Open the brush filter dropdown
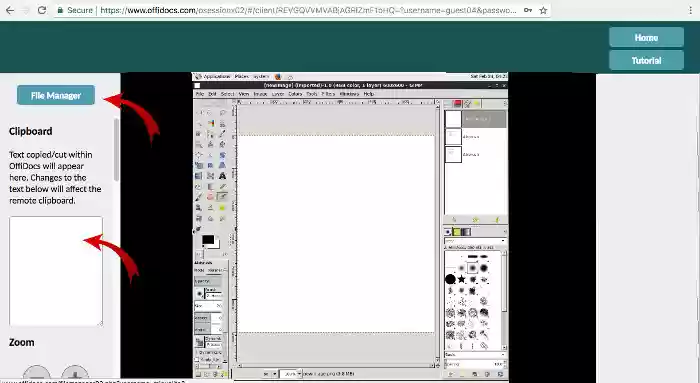Screen dimensions: 700x383 475,241
